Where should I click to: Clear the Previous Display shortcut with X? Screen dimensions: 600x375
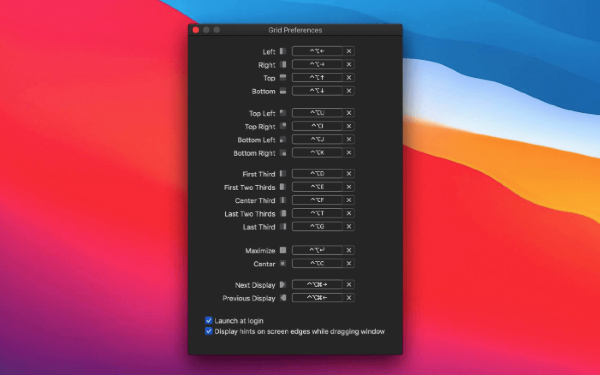(349, 298)
